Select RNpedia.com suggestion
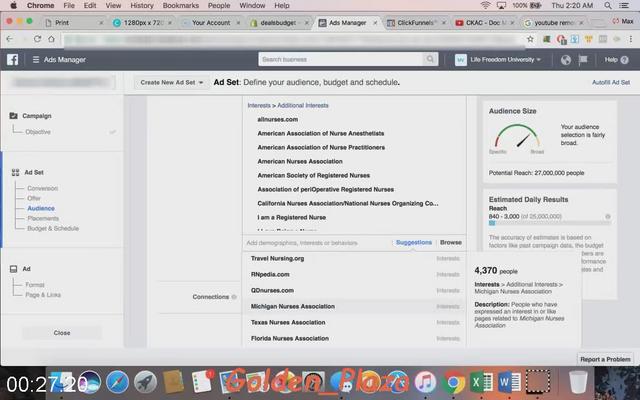640x400 pixels. click(x=354, y=274)
